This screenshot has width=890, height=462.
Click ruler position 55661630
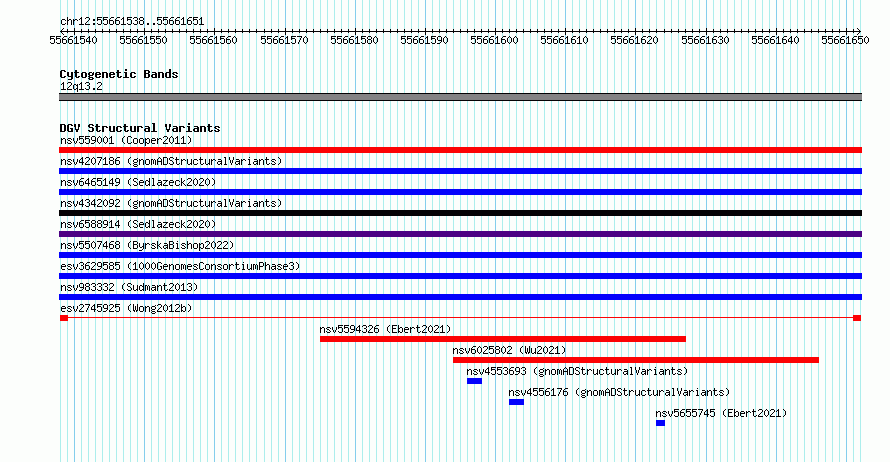705,40
